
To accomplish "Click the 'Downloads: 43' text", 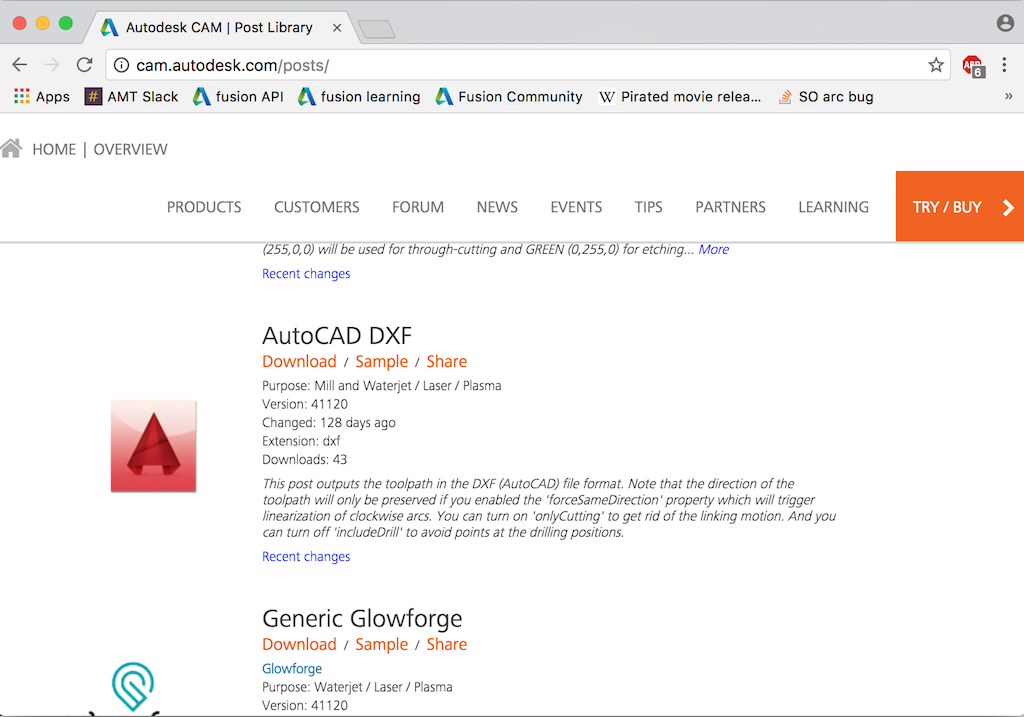I will tap(304, 460).
